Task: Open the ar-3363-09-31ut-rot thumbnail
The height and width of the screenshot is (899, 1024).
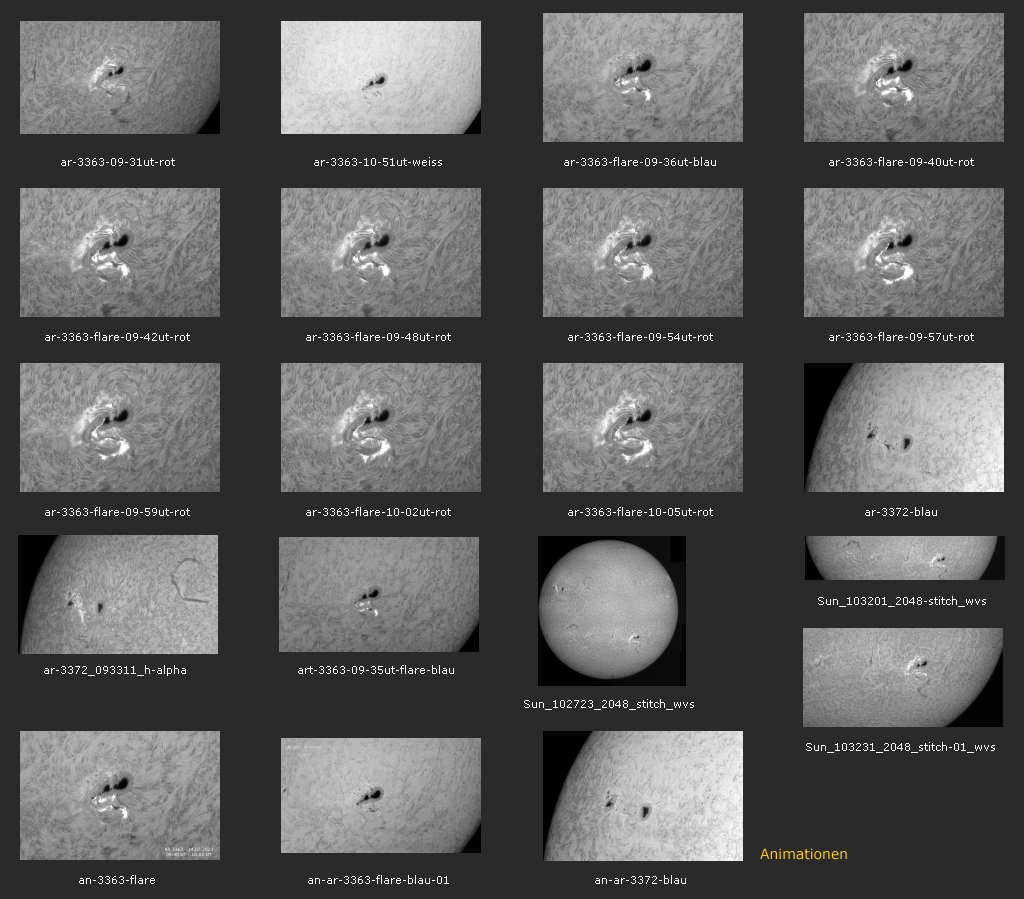Action: tap(120, 78)
